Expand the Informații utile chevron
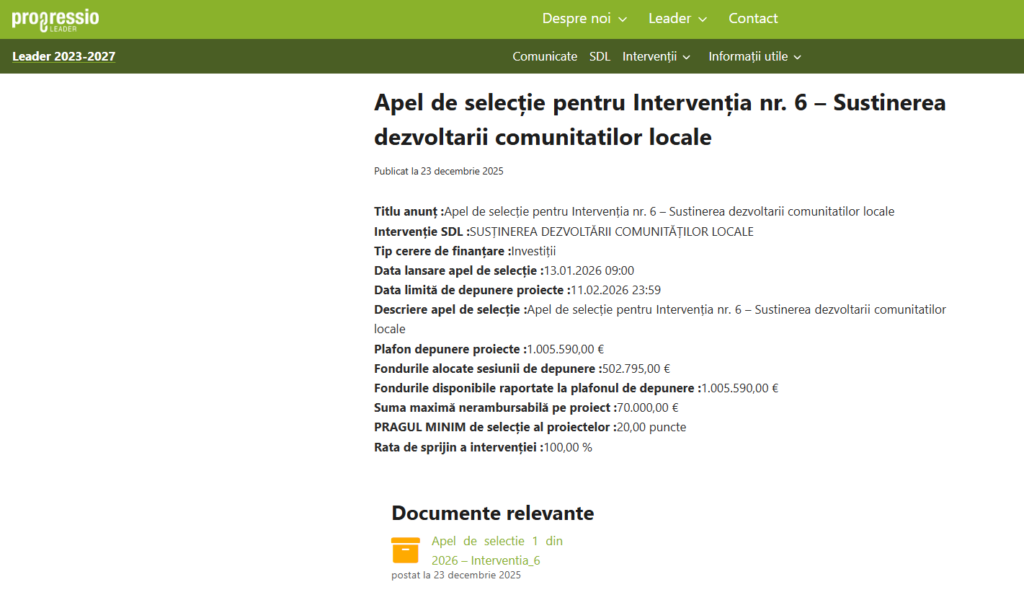Screen dimensions: 1024x613 click(798, 57)
